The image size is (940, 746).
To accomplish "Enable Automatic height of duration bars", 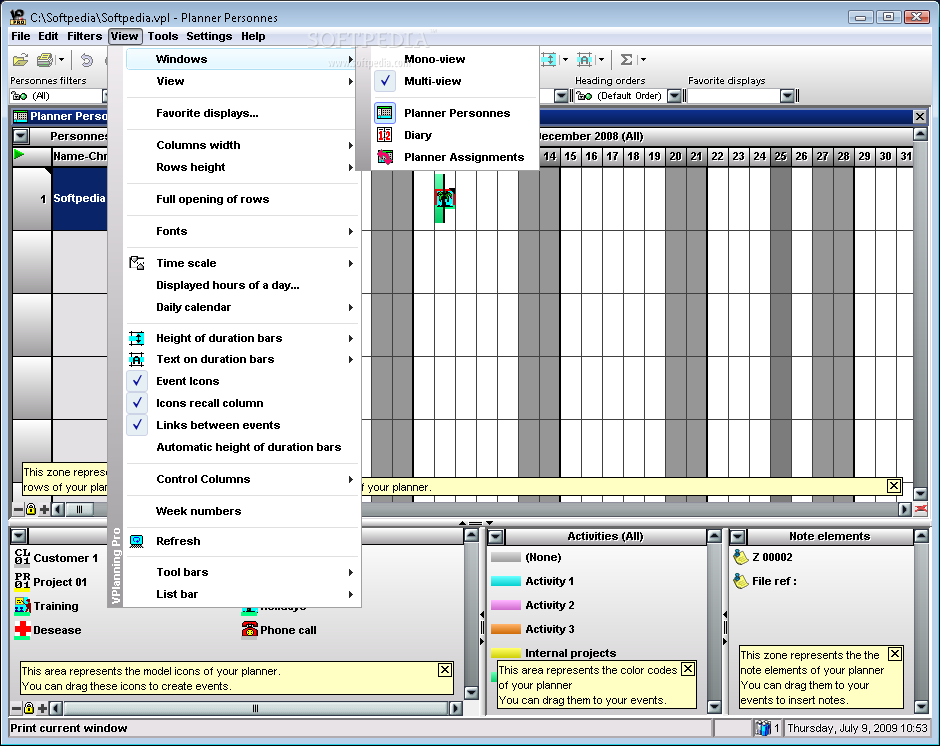I will point(248,447).
